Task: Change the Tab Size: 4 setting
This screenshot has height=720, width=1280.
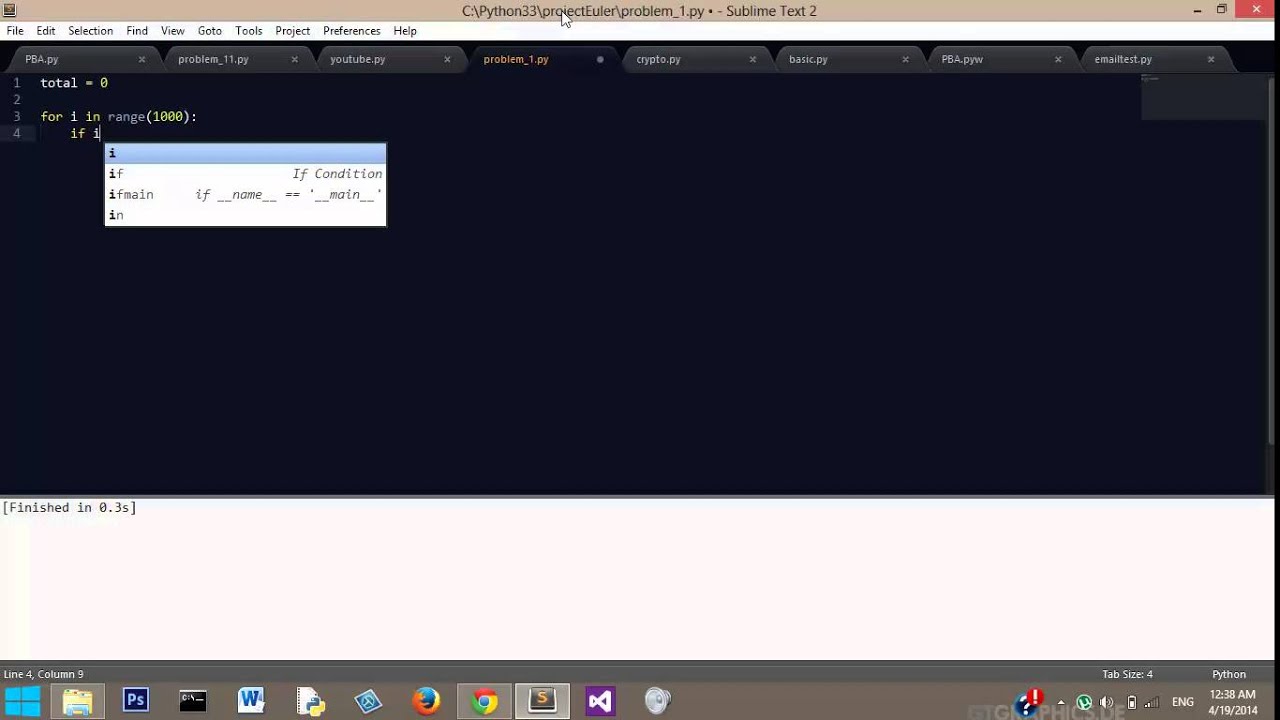Action: 1127,675
